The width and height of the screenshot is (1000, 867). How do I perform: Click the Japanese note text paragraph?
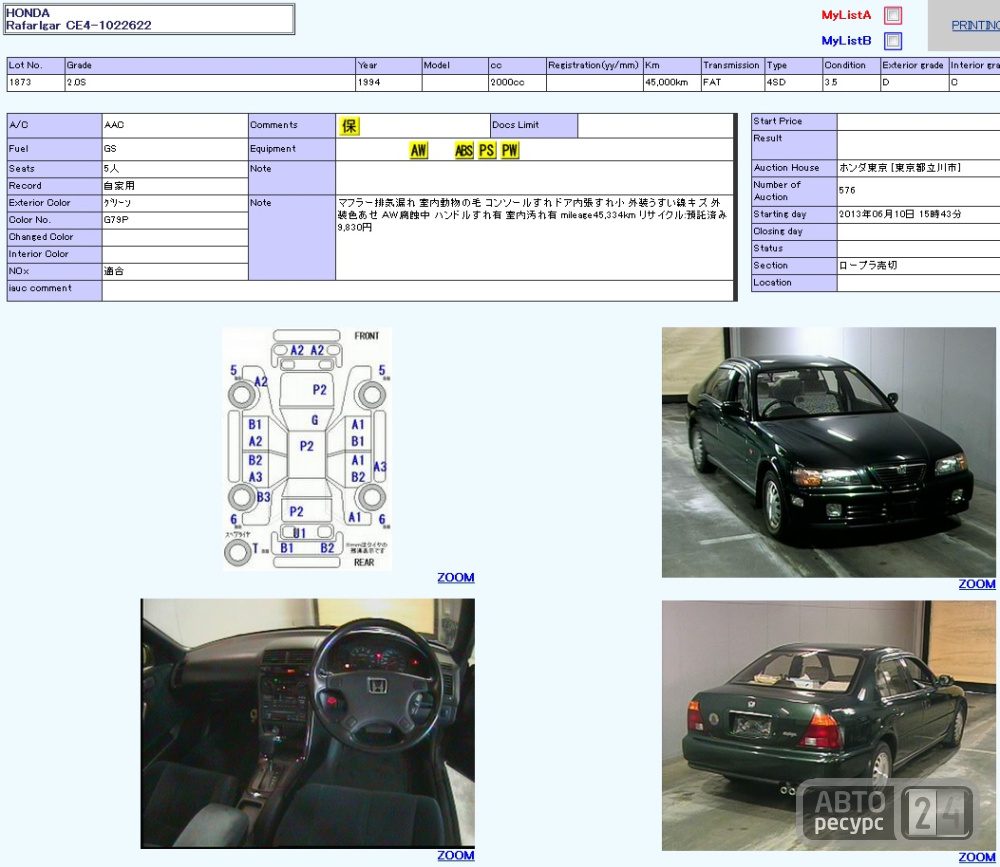click(x=532, y=214)
